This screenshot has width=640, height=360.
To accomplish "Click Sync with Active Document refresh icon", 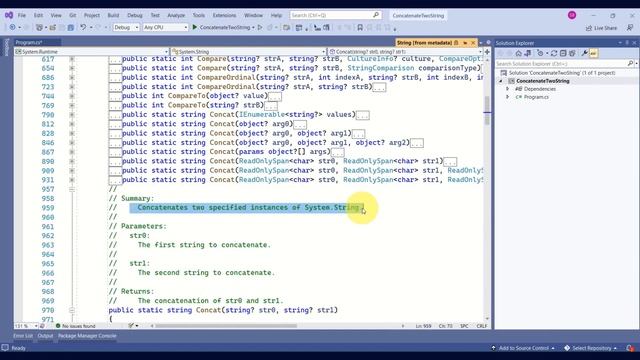I will tap(554, 53).
